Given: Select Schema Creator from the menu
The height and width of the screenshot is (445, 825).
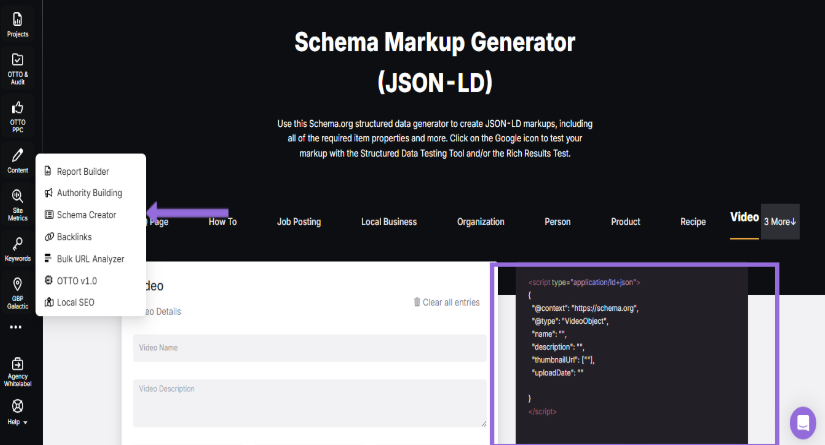Looking at the screenshot, I should coord(86,215).
